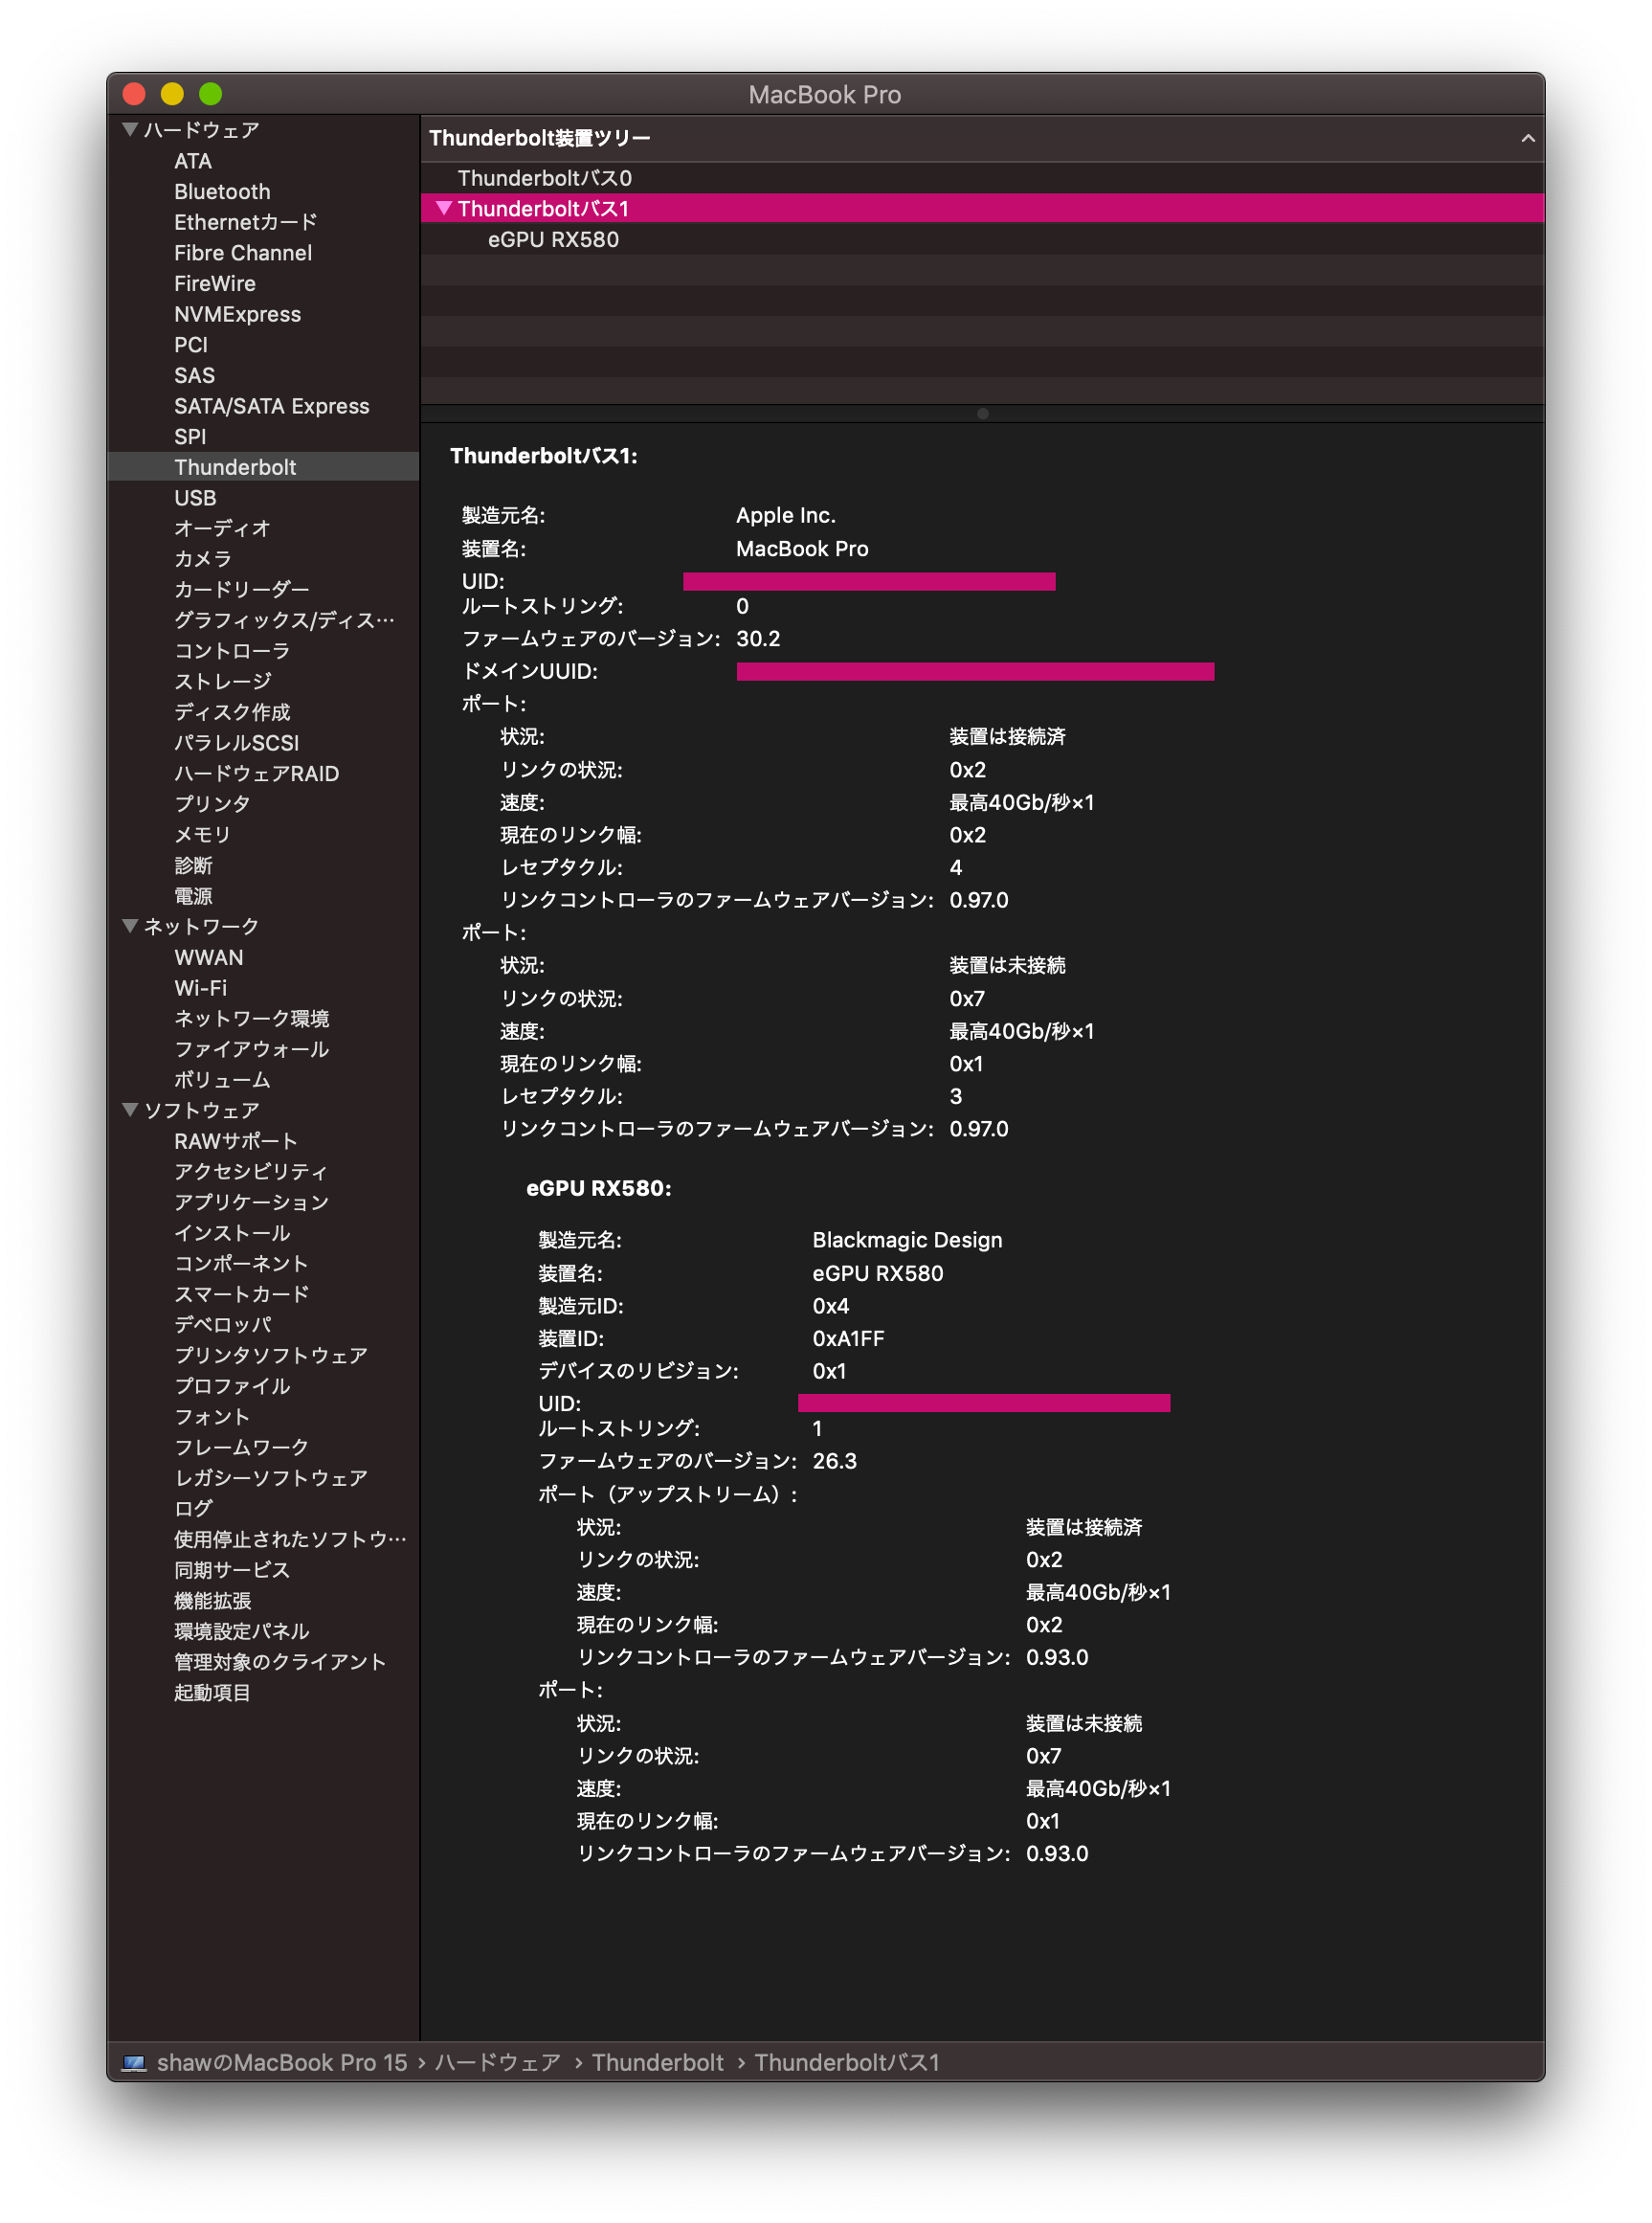This screenshot has width=1652, height=2223.
Task: Open Bluetooth in the sidebar
Action: click(222, 191)
